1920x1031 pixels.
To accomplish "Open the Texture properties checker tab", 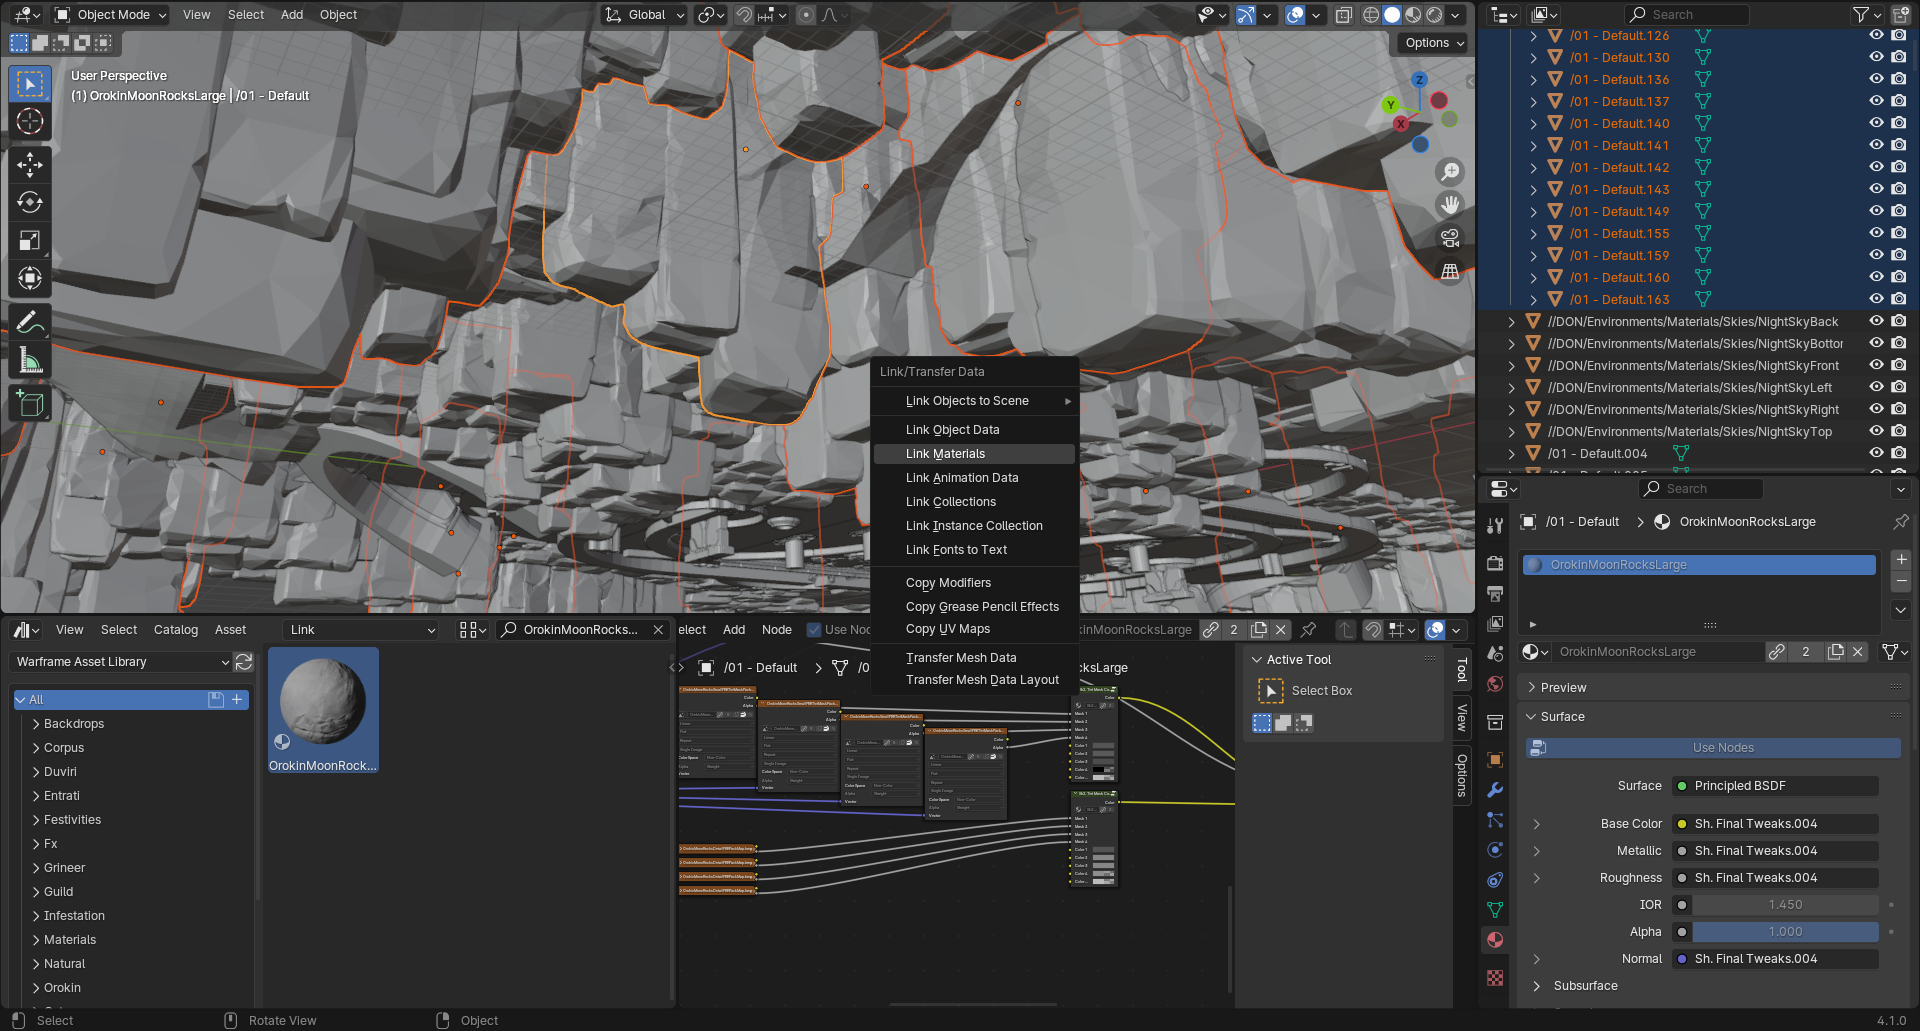I will pyautogui.click(x=1495, y=978).
